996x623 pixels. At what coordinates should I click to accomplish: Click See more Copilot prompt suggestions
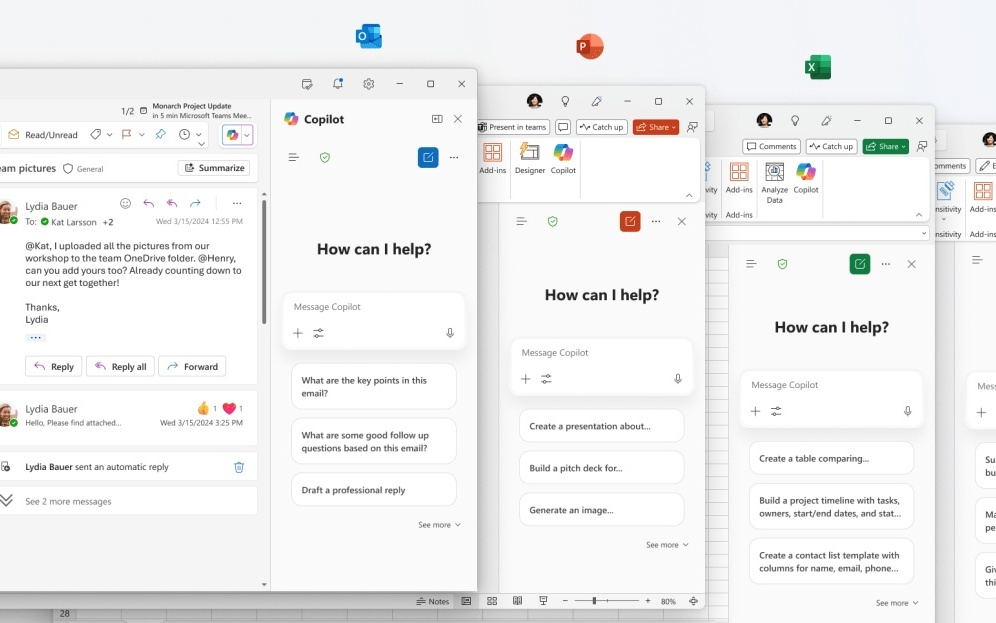tap(438, 524)
